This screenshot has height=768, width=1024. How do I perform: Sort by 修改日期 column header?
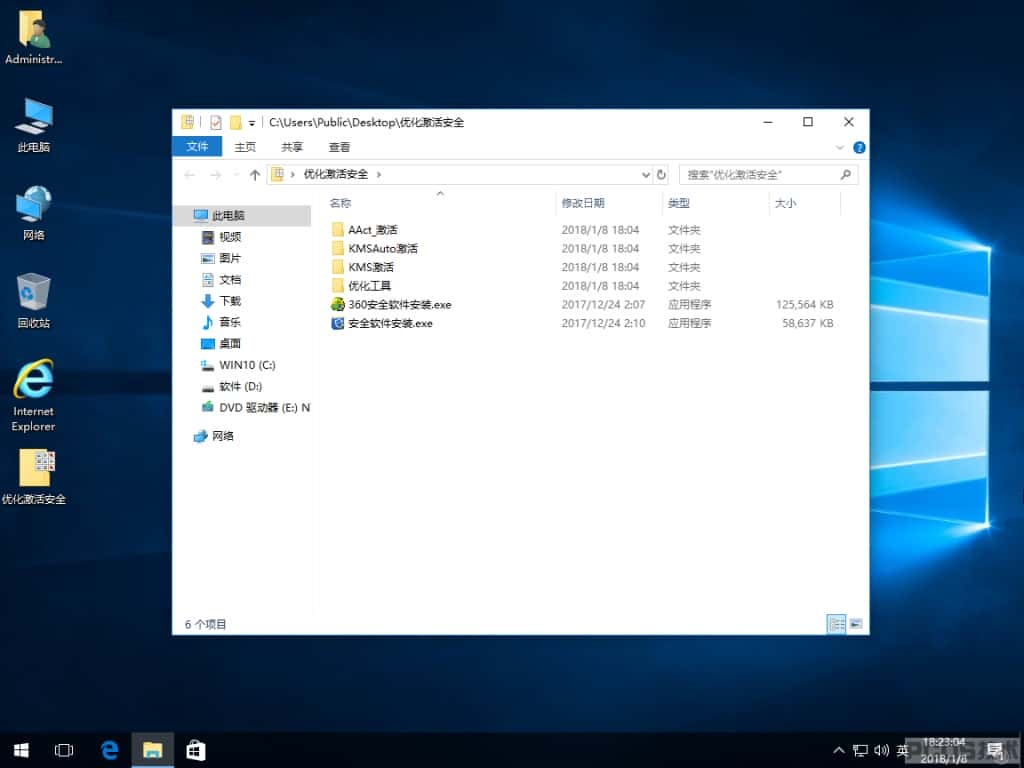[x=609, y=203]
